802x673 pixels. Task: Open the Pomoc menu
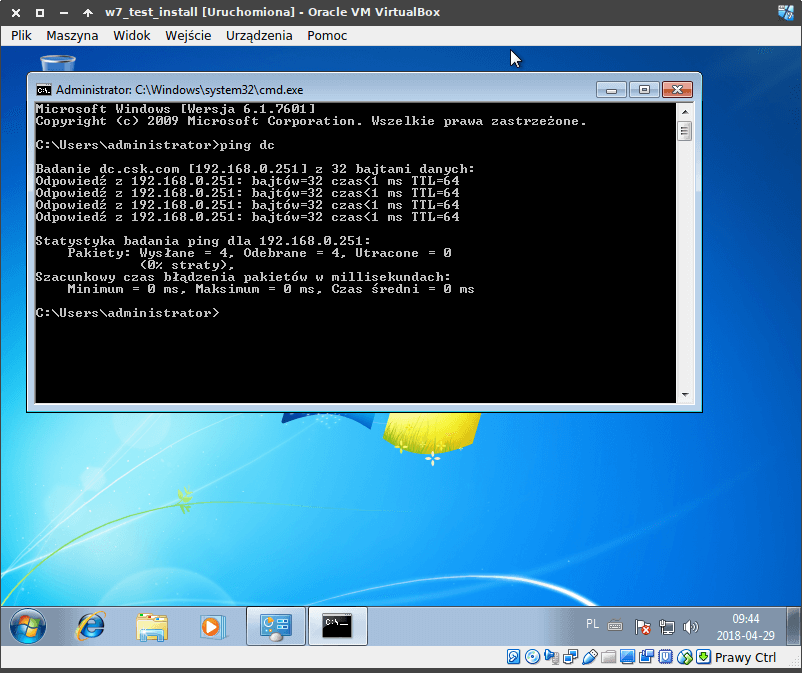click(327, 36)
